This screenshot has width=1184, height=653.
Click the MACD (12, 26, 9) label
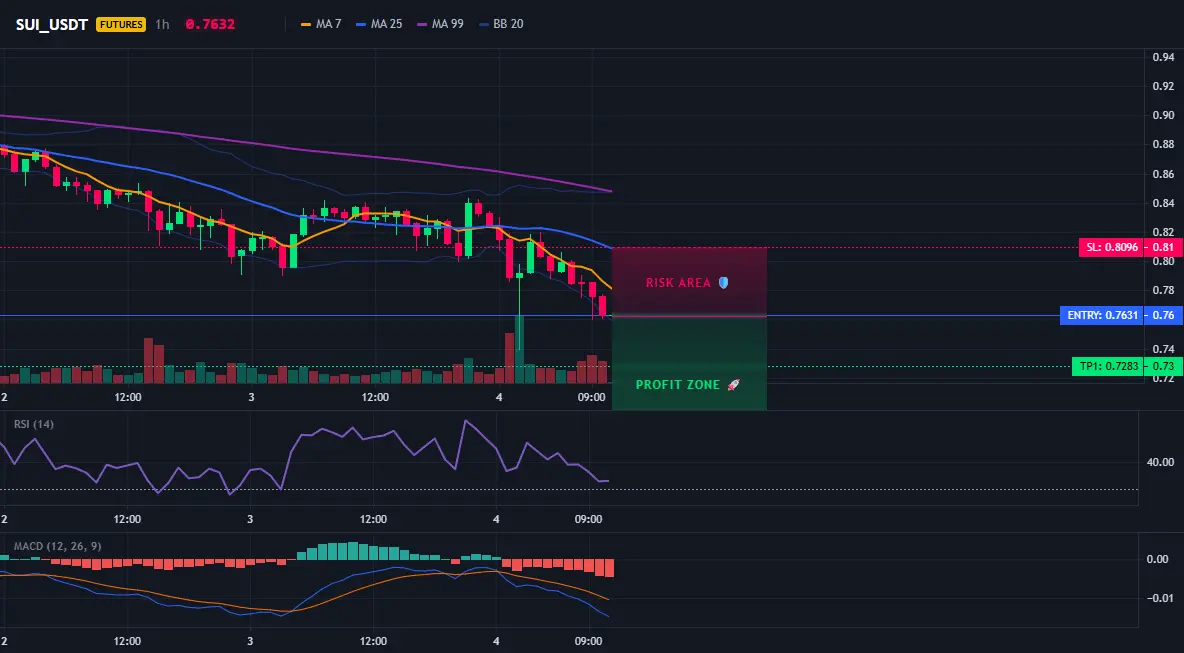pos(57,546)
